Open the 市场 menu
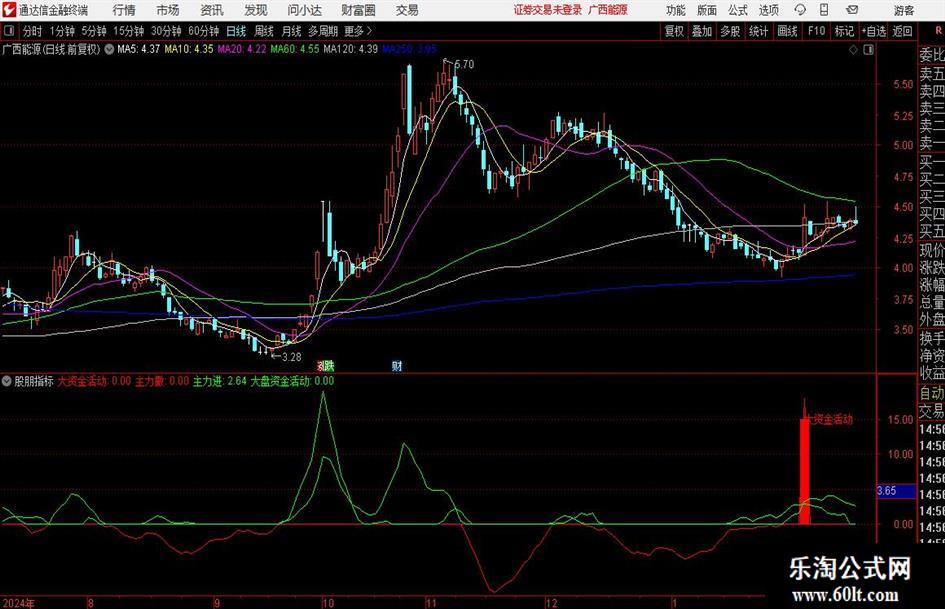 click(x=168, y=10)
